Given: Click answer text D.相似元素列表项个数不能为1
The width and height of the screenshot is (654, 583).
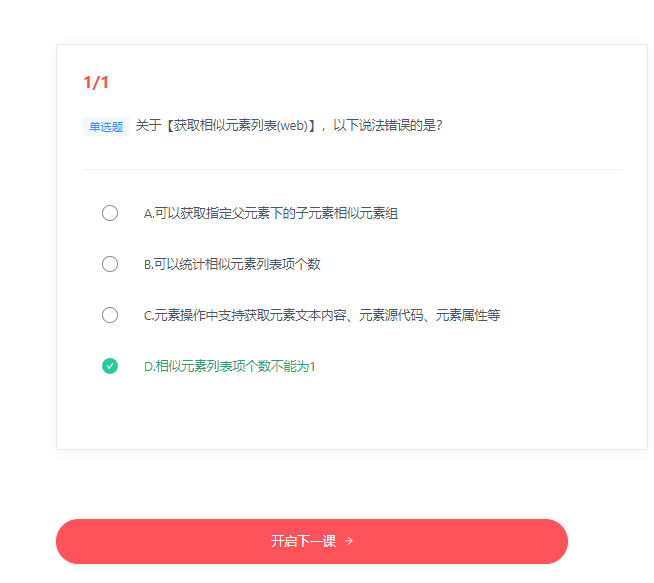Looking at the screenshot, I should click(229, 366).
